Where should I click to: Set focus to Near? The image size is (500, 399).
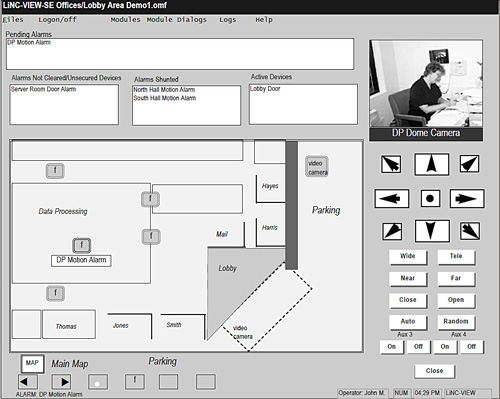click(x=408, y=278)
